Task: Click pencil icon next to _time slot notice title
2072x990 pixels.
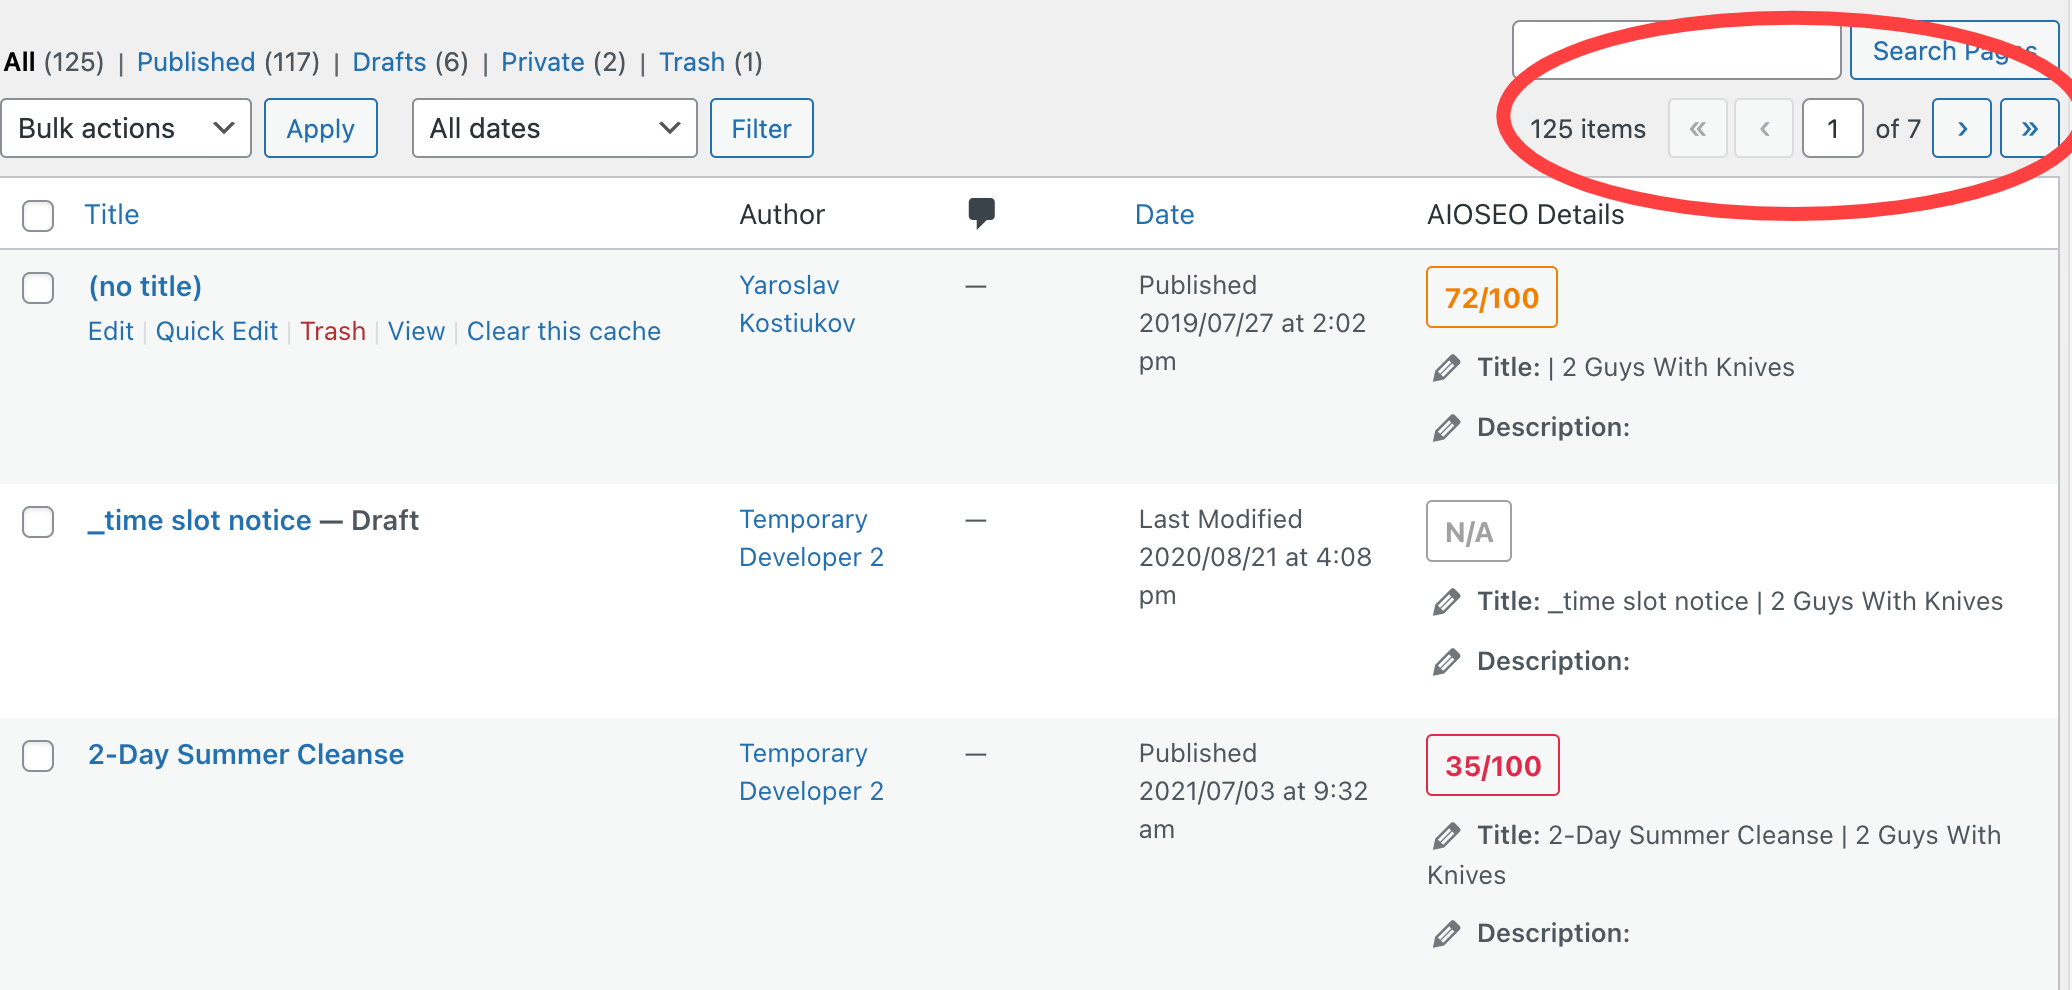Action: pos(1446,602)
